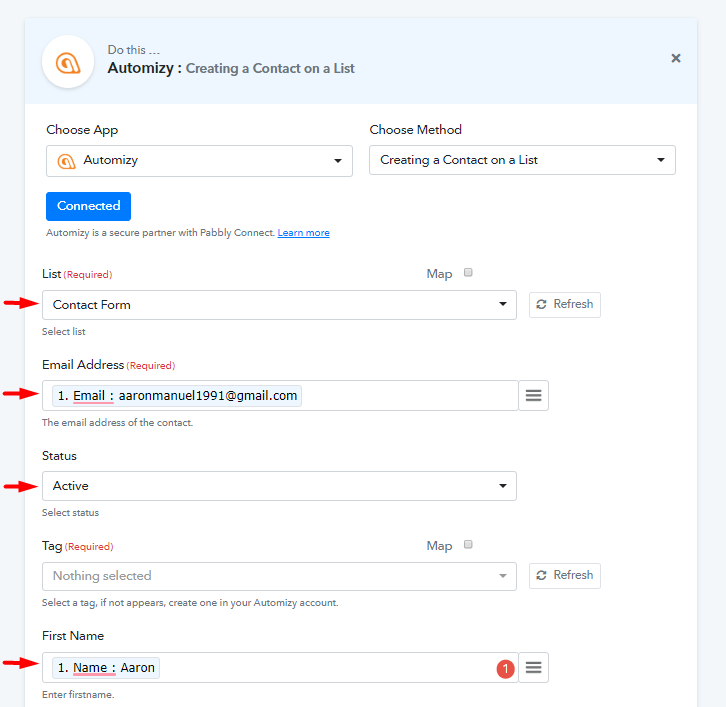Open the Choose App dropdown showing Automizy

199,161
